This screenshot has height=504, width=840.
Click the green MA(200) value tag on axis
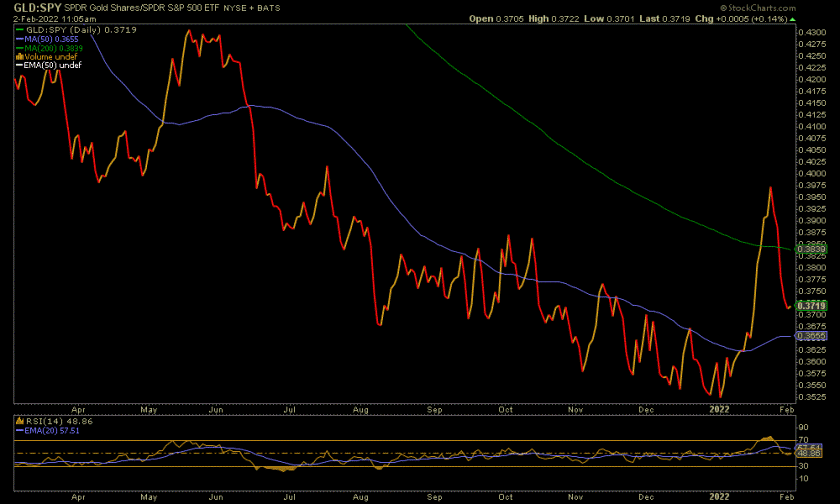pyautogui.click(x=809, y=247)
